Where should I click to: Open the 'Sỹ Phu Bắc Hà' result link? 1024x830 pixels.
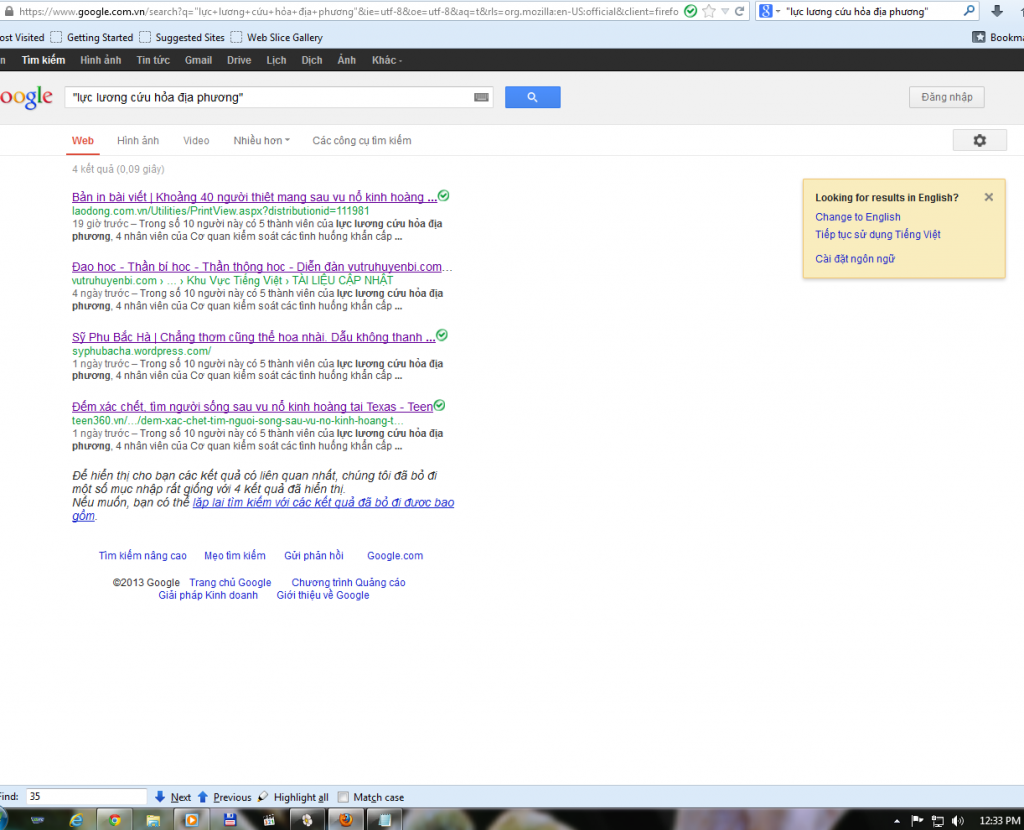click(253, 337)
